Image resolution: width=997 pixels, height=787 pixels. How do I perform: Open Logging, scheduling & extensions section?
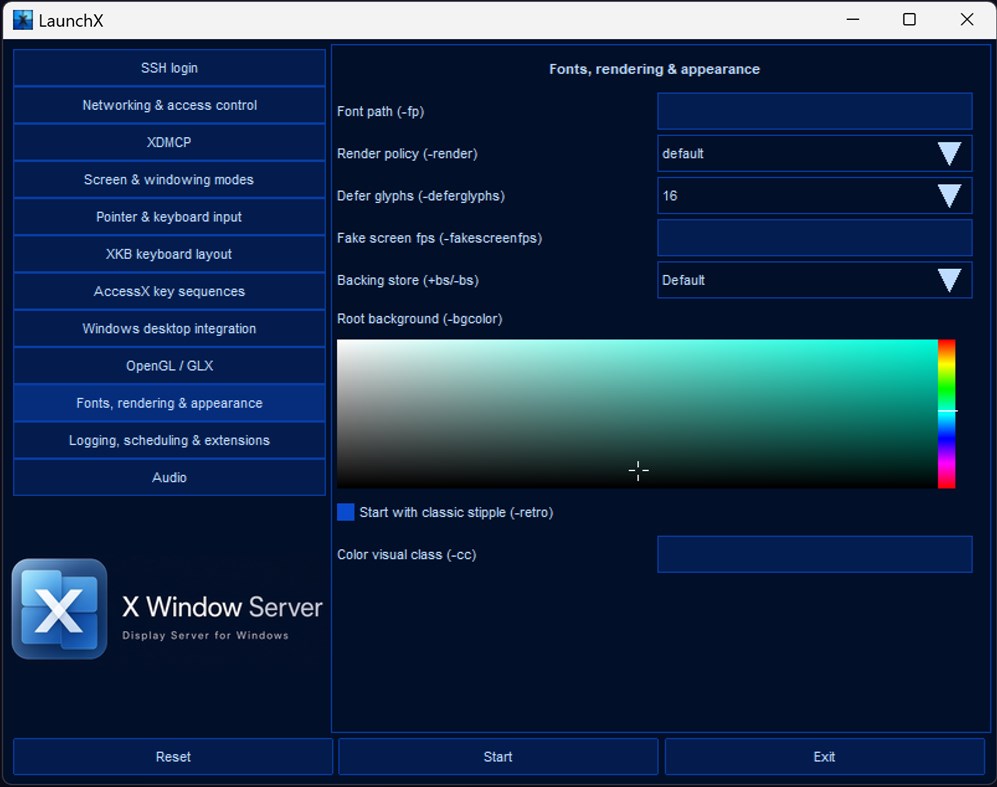tap(169, 440)
